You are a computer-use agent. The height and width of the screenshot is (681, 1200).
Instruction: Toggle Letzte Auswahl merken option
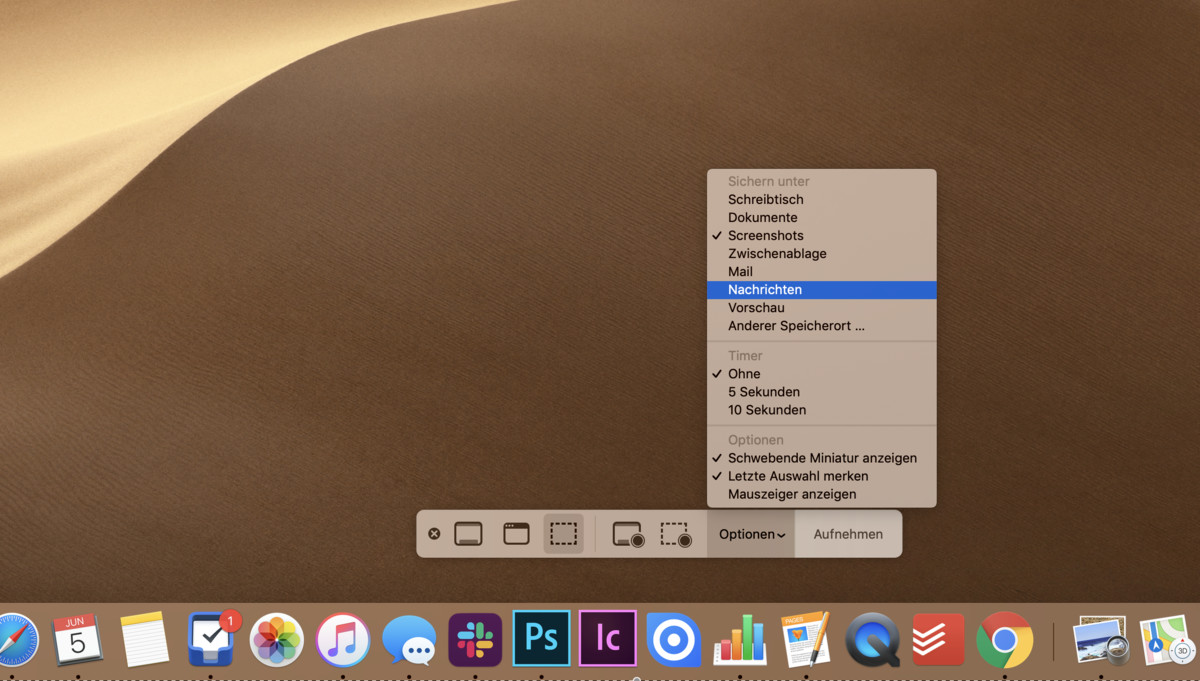(822, 476)
